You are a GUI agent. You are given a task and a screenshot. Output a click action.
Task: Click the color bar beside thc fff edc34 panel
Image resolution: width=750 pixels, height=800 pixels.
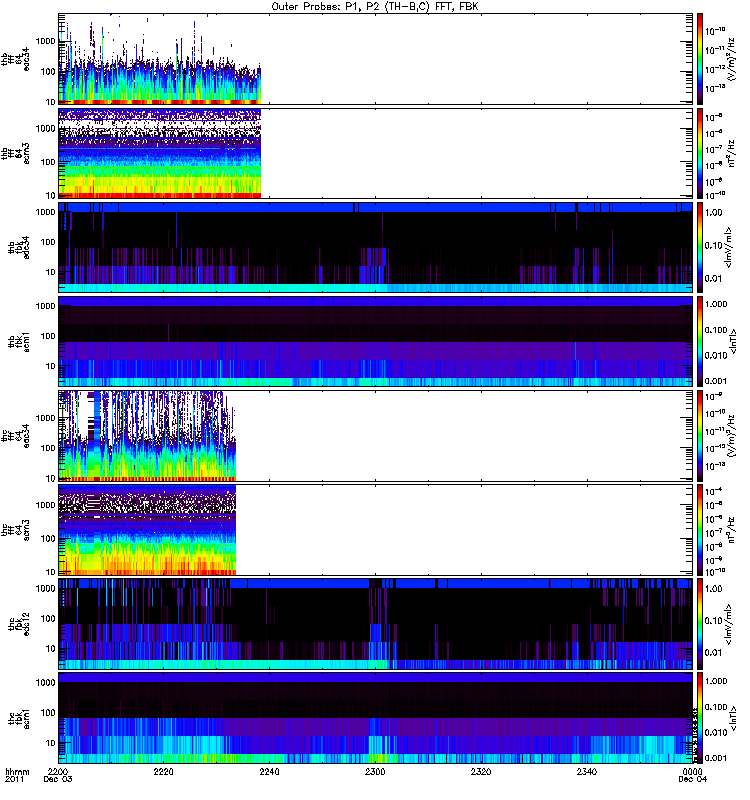[x=700, y=436]
